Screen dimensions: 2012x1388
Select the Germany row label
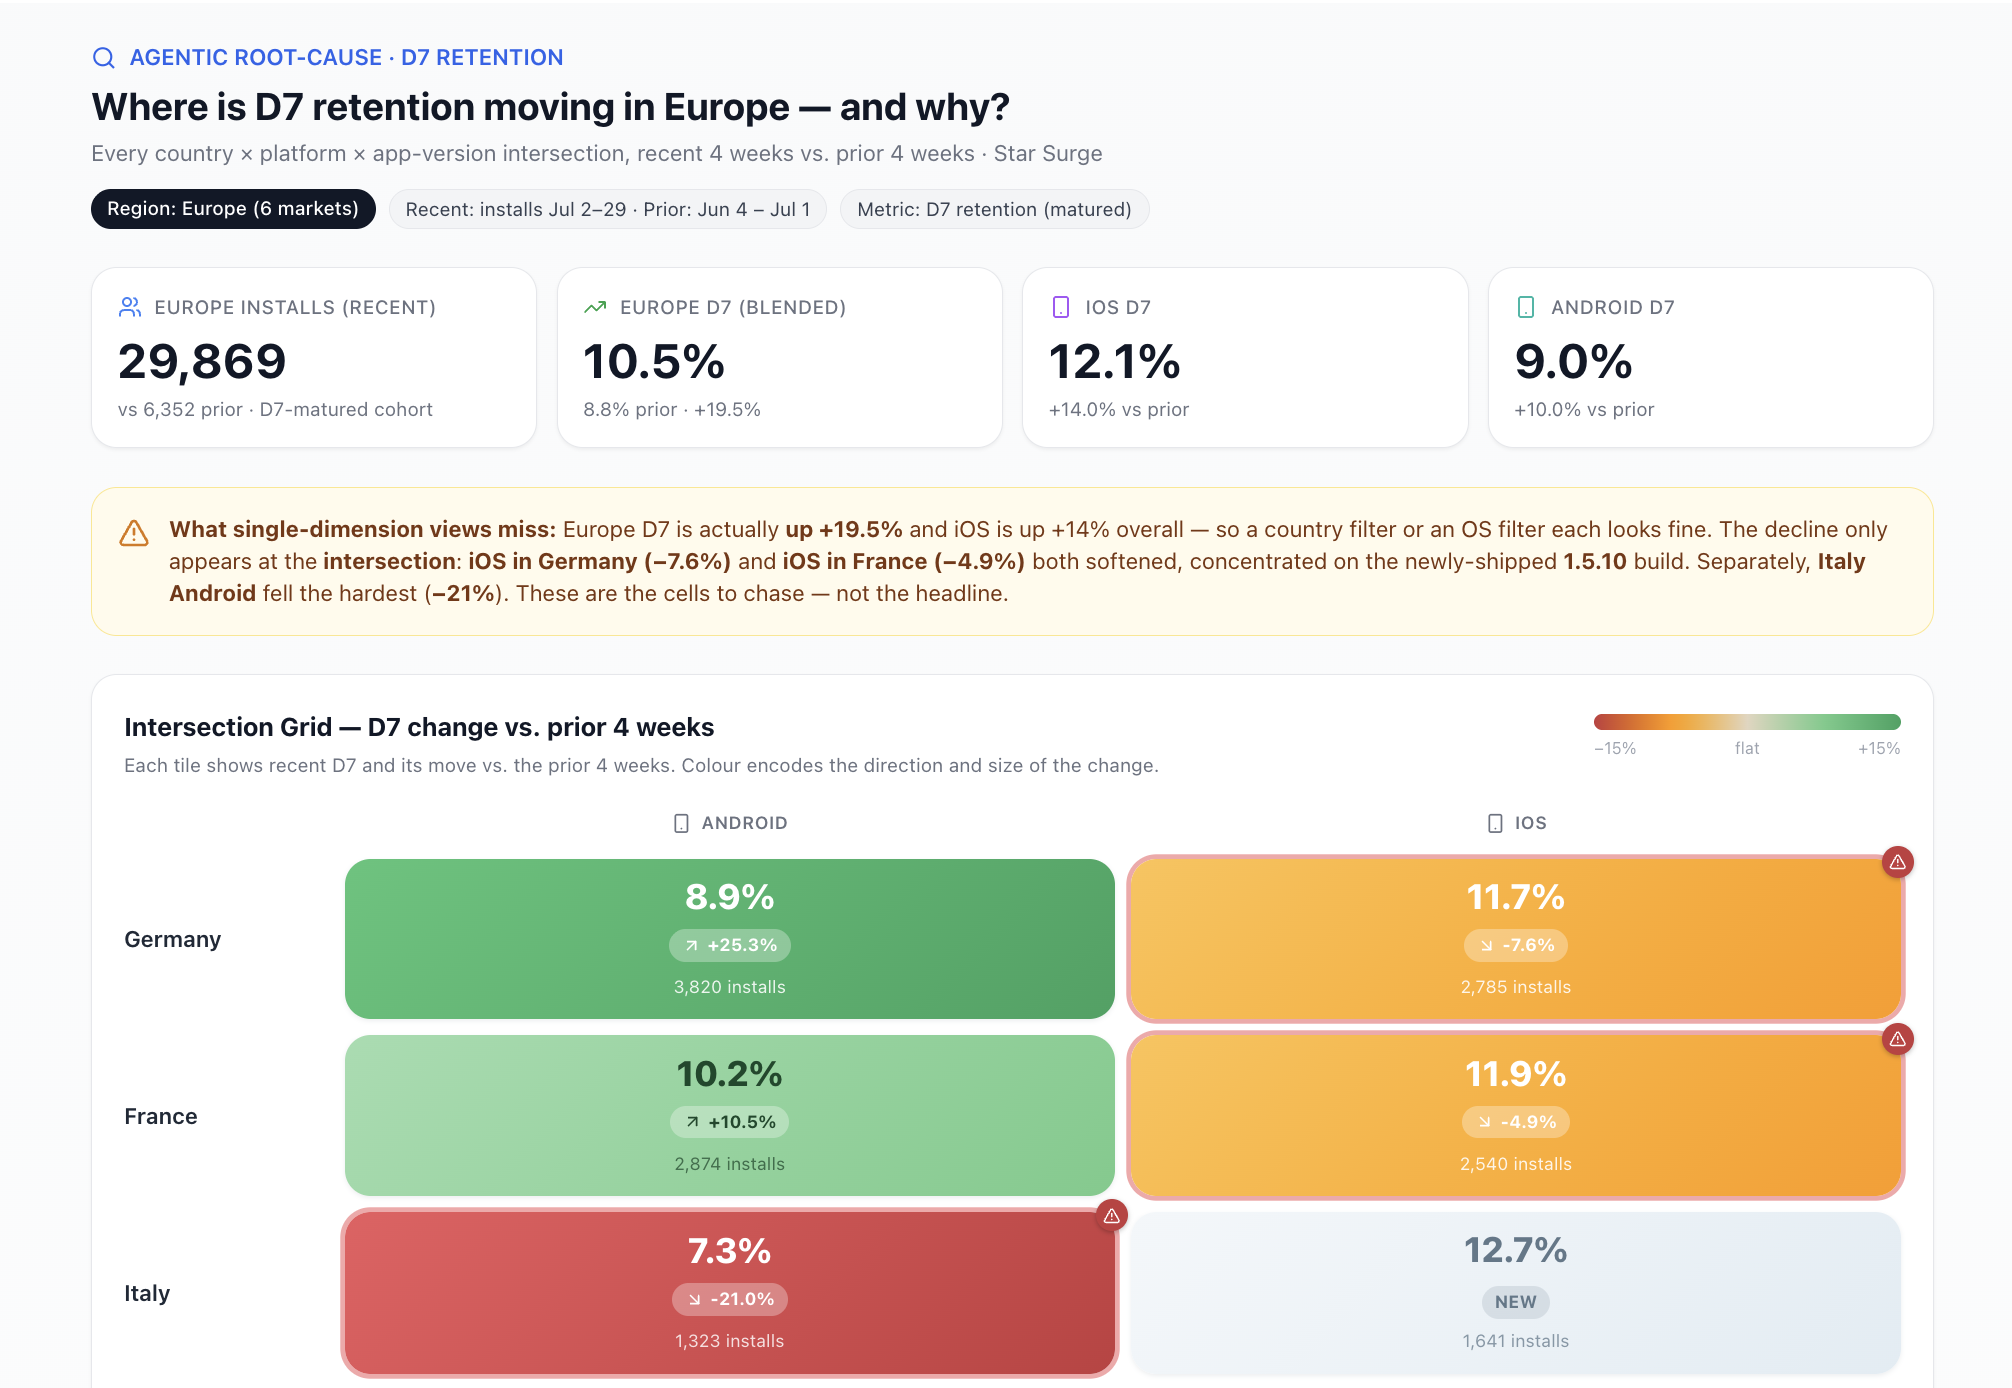tap(172, 939)
